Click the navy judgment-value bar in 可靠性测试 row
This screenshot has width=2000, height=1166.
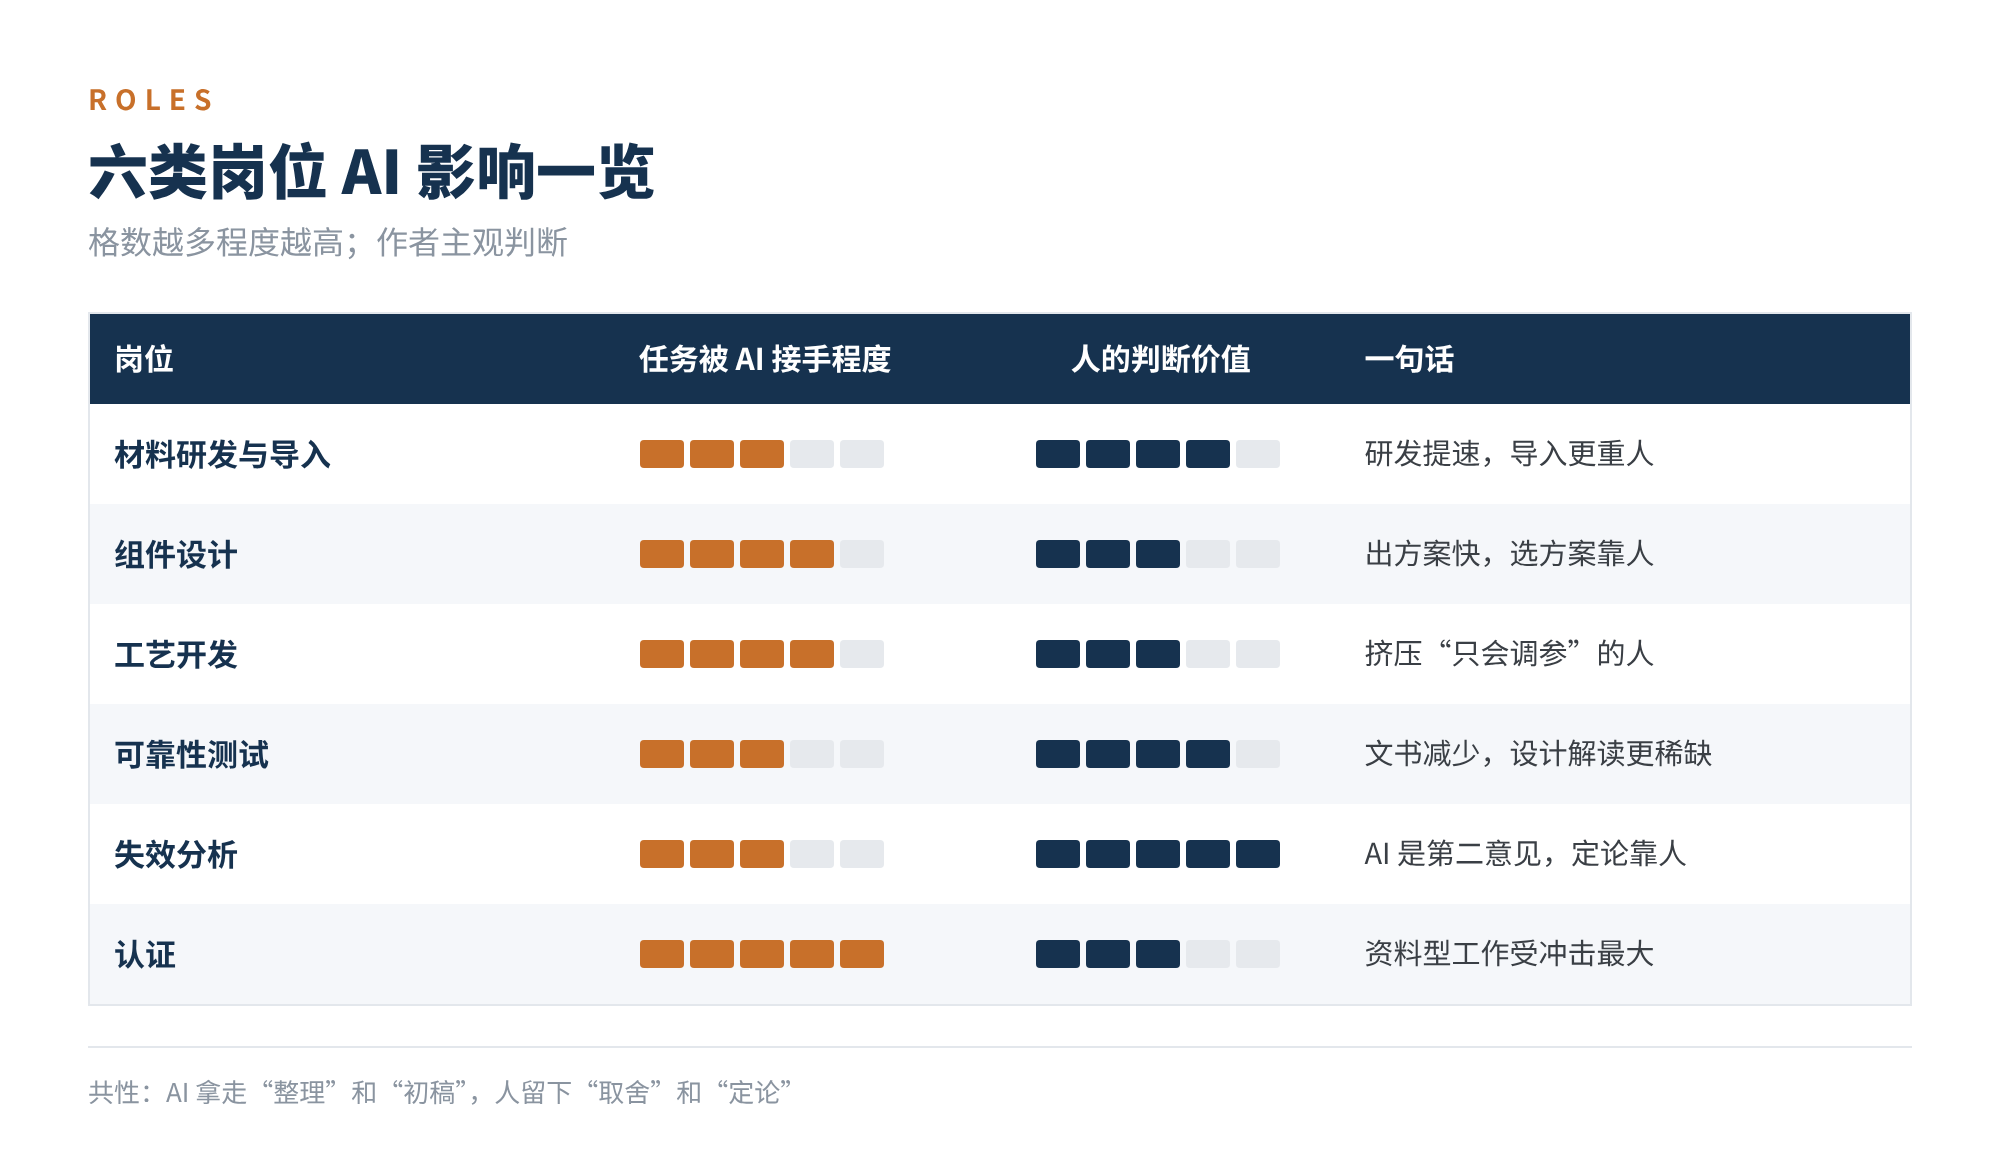tap(1158, 754)
